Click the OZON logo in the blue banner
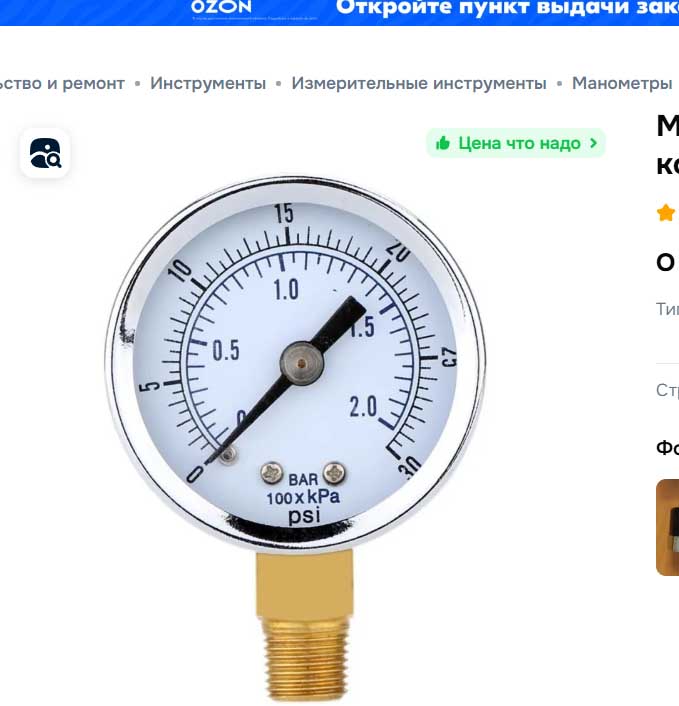The height and width of the screenshot is (706, 679). [221, 7]
